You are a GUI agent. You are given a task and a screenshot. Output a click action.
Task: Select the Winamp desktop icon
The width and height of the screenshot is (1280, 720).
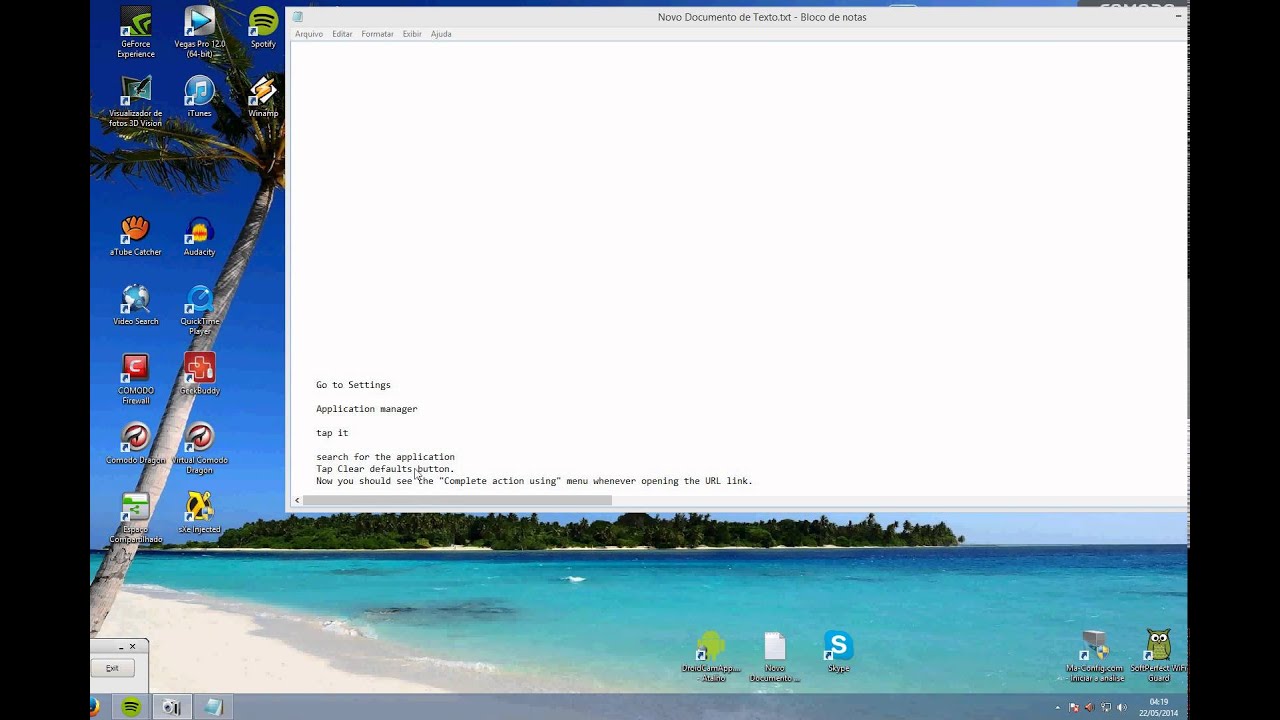click(x=263, y=97)
